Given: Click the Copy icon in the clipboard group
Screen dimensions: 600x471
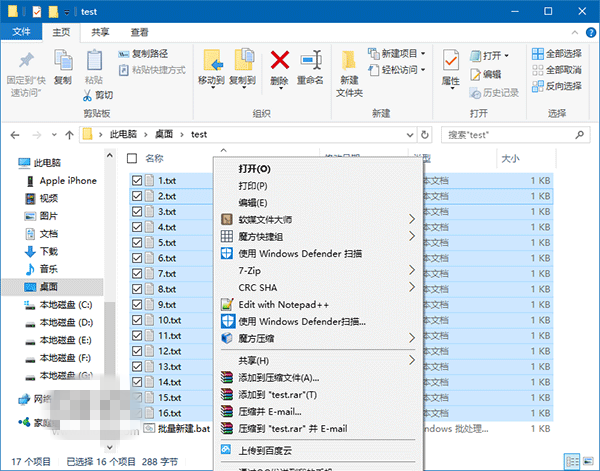Looking at the screenshot, I should pos(63,62).
